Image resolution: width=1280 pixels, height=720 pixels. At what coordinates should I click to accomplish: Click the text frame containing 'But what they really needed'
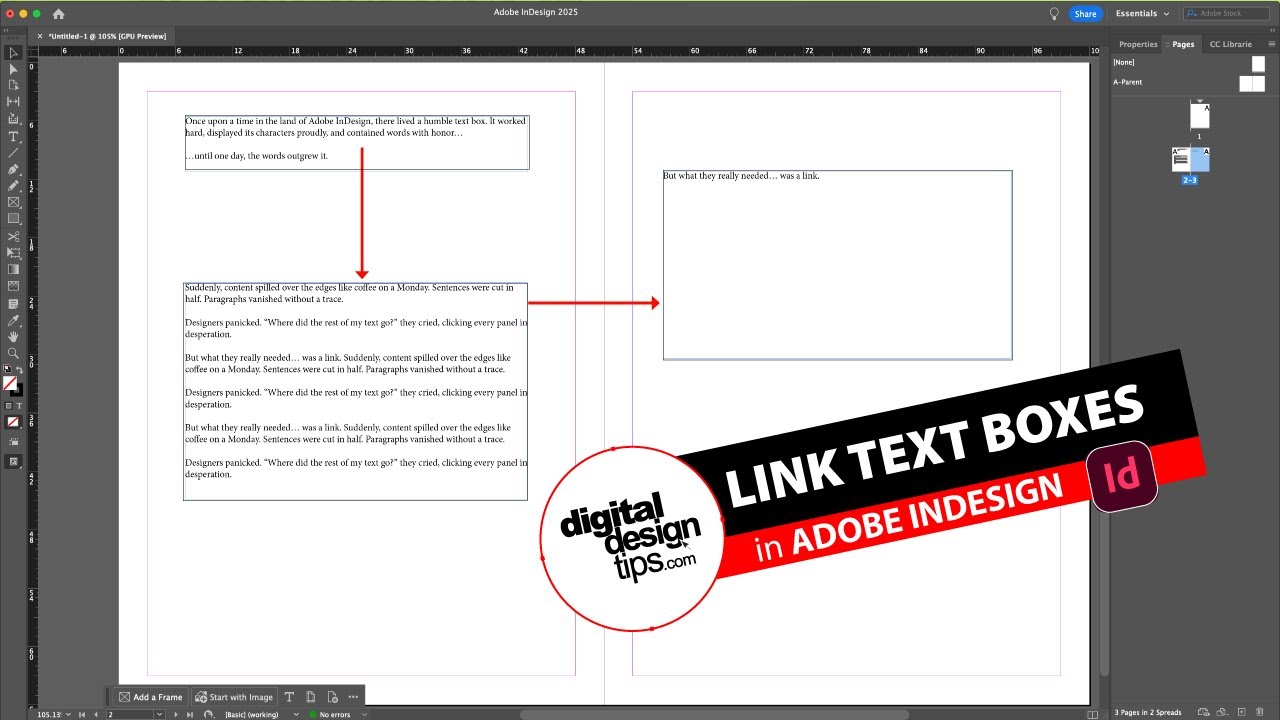pos(837,265)
